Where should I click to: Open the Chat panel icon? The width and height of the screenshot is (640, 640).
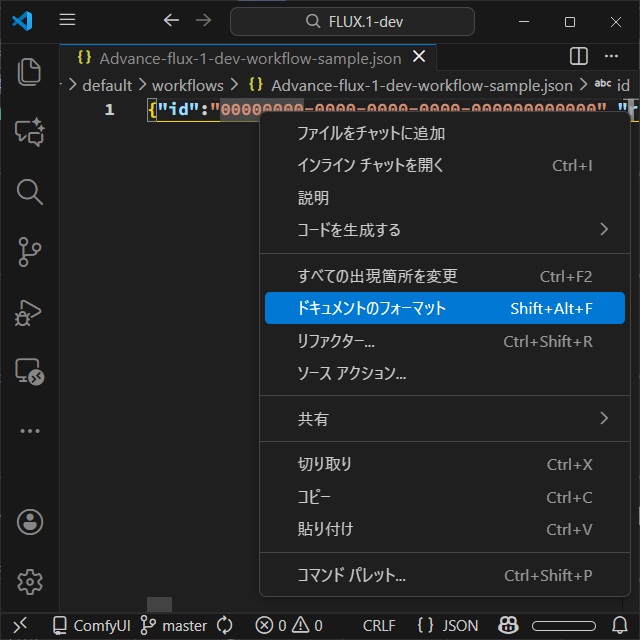click(x=29, y=132)
